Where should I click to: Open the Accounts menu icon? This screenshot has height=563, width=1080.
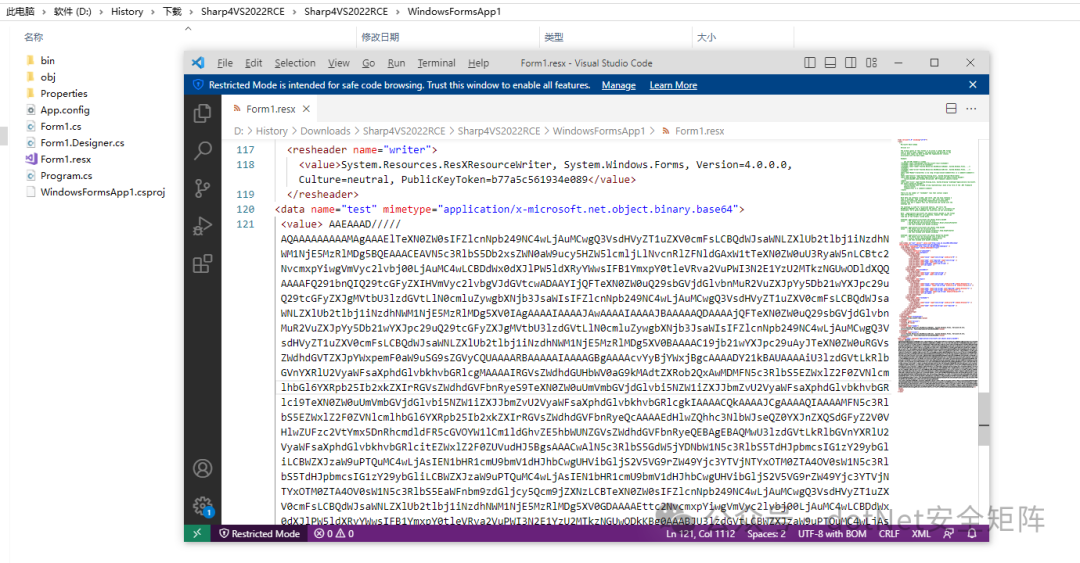(202, 469)
